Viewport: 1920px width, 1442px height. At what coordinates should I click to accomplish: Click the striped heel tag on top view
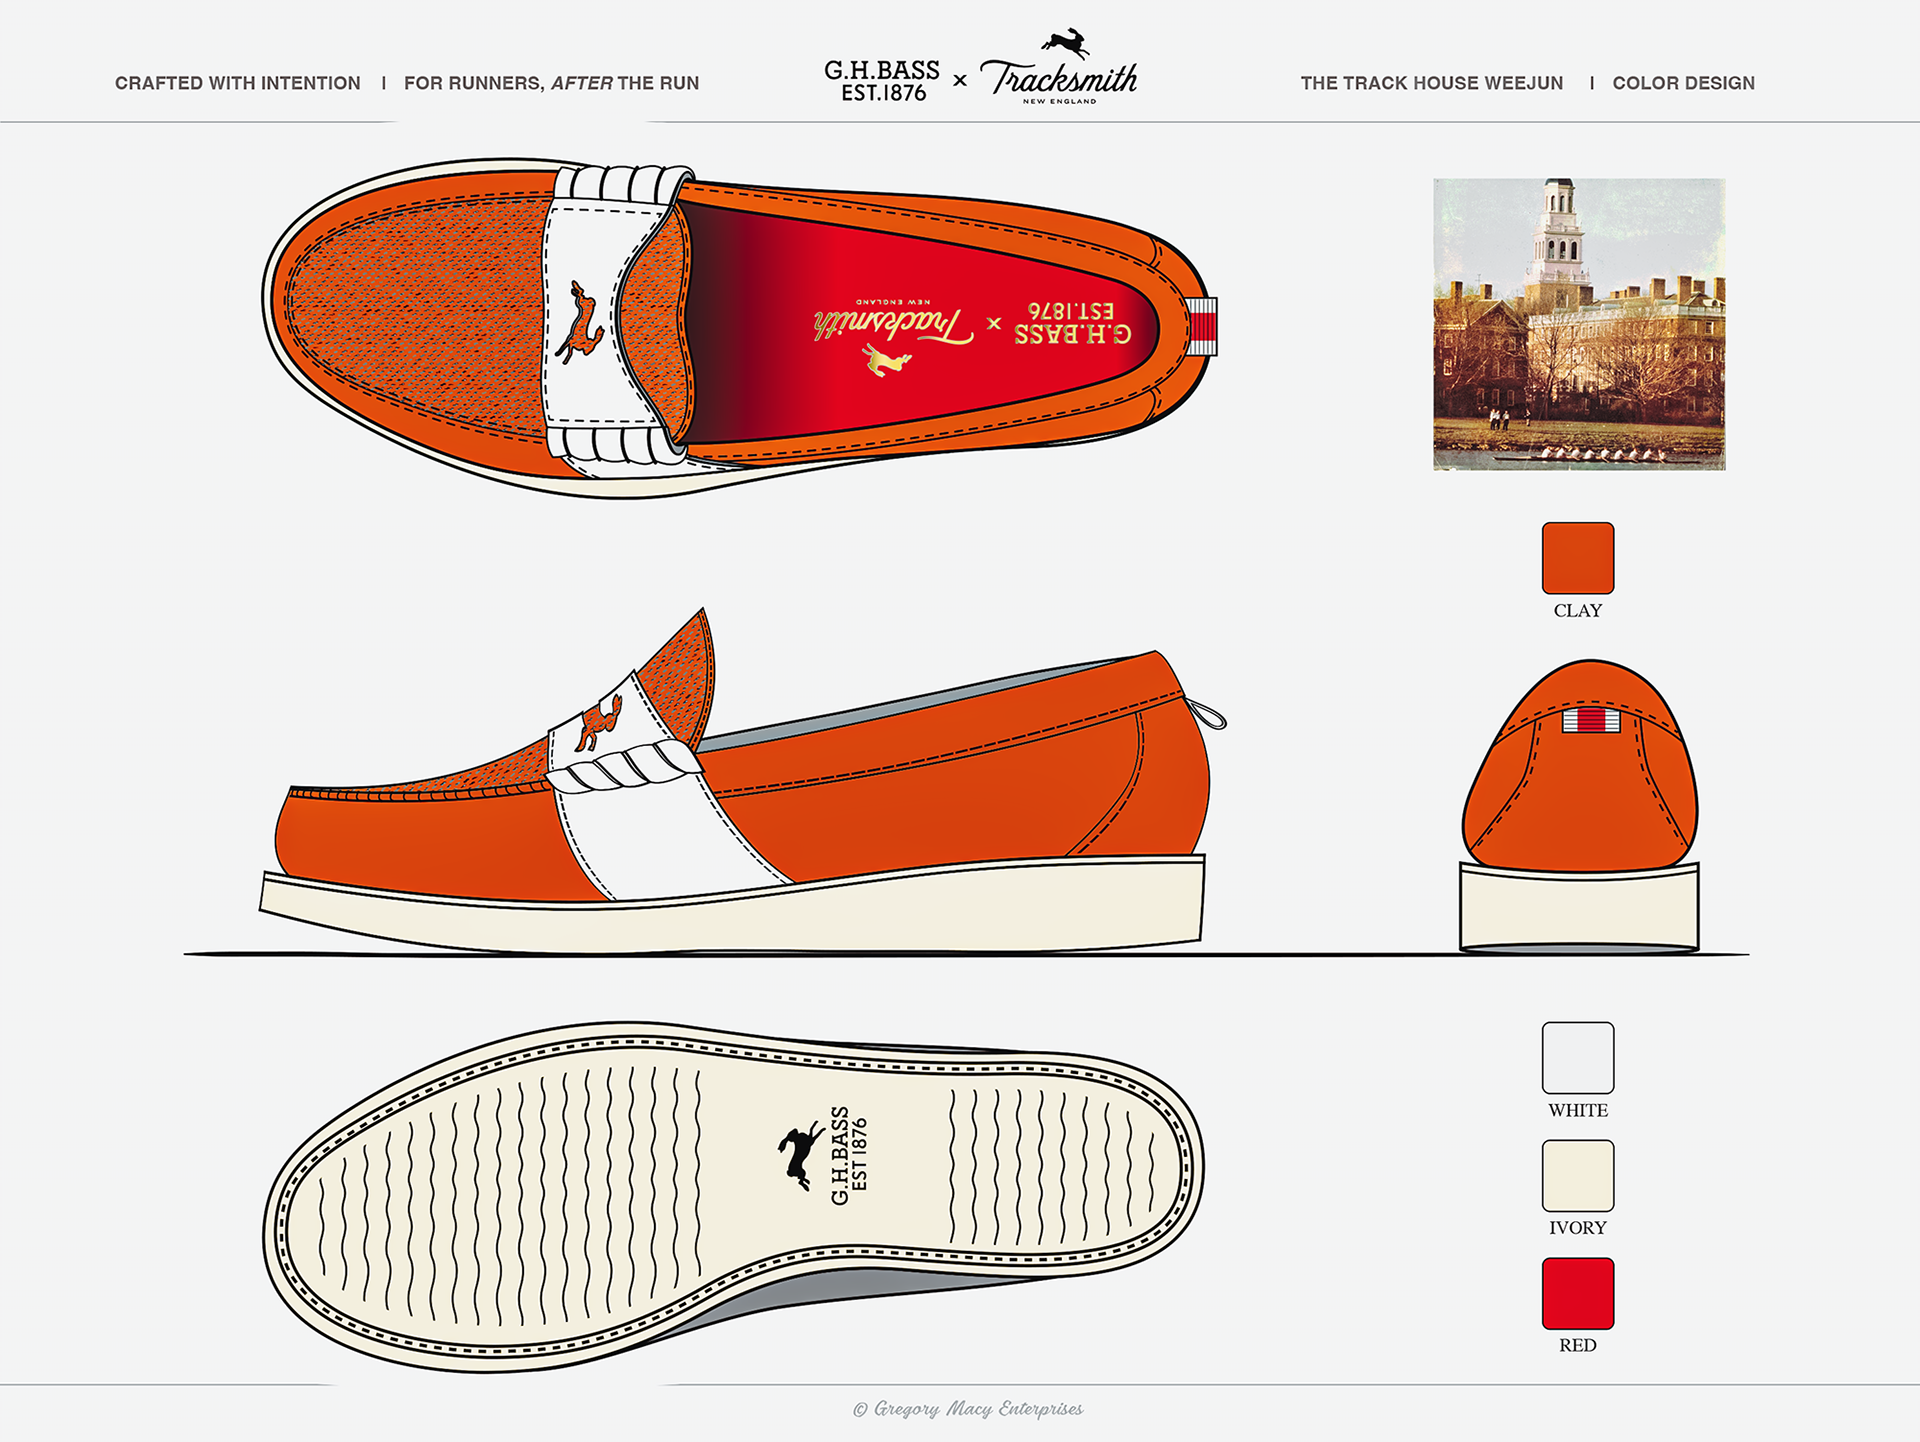[x=1202, y=326]
